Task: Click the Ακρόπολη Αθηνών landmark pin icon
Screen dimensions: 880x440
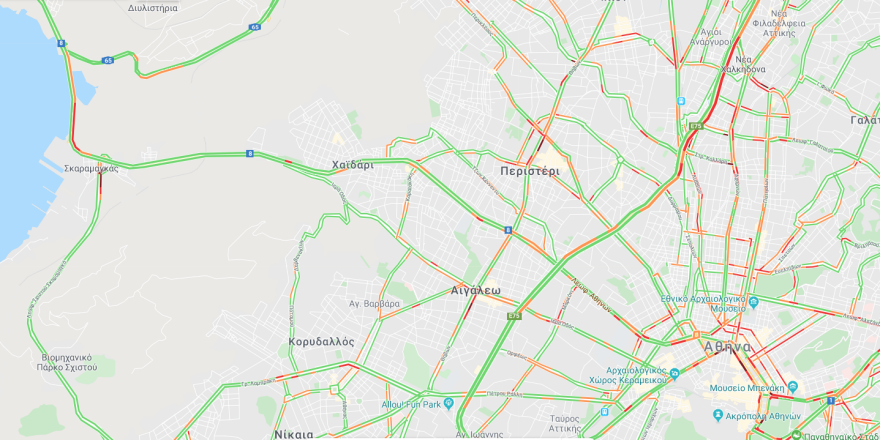Action: [x=718, y=416]
